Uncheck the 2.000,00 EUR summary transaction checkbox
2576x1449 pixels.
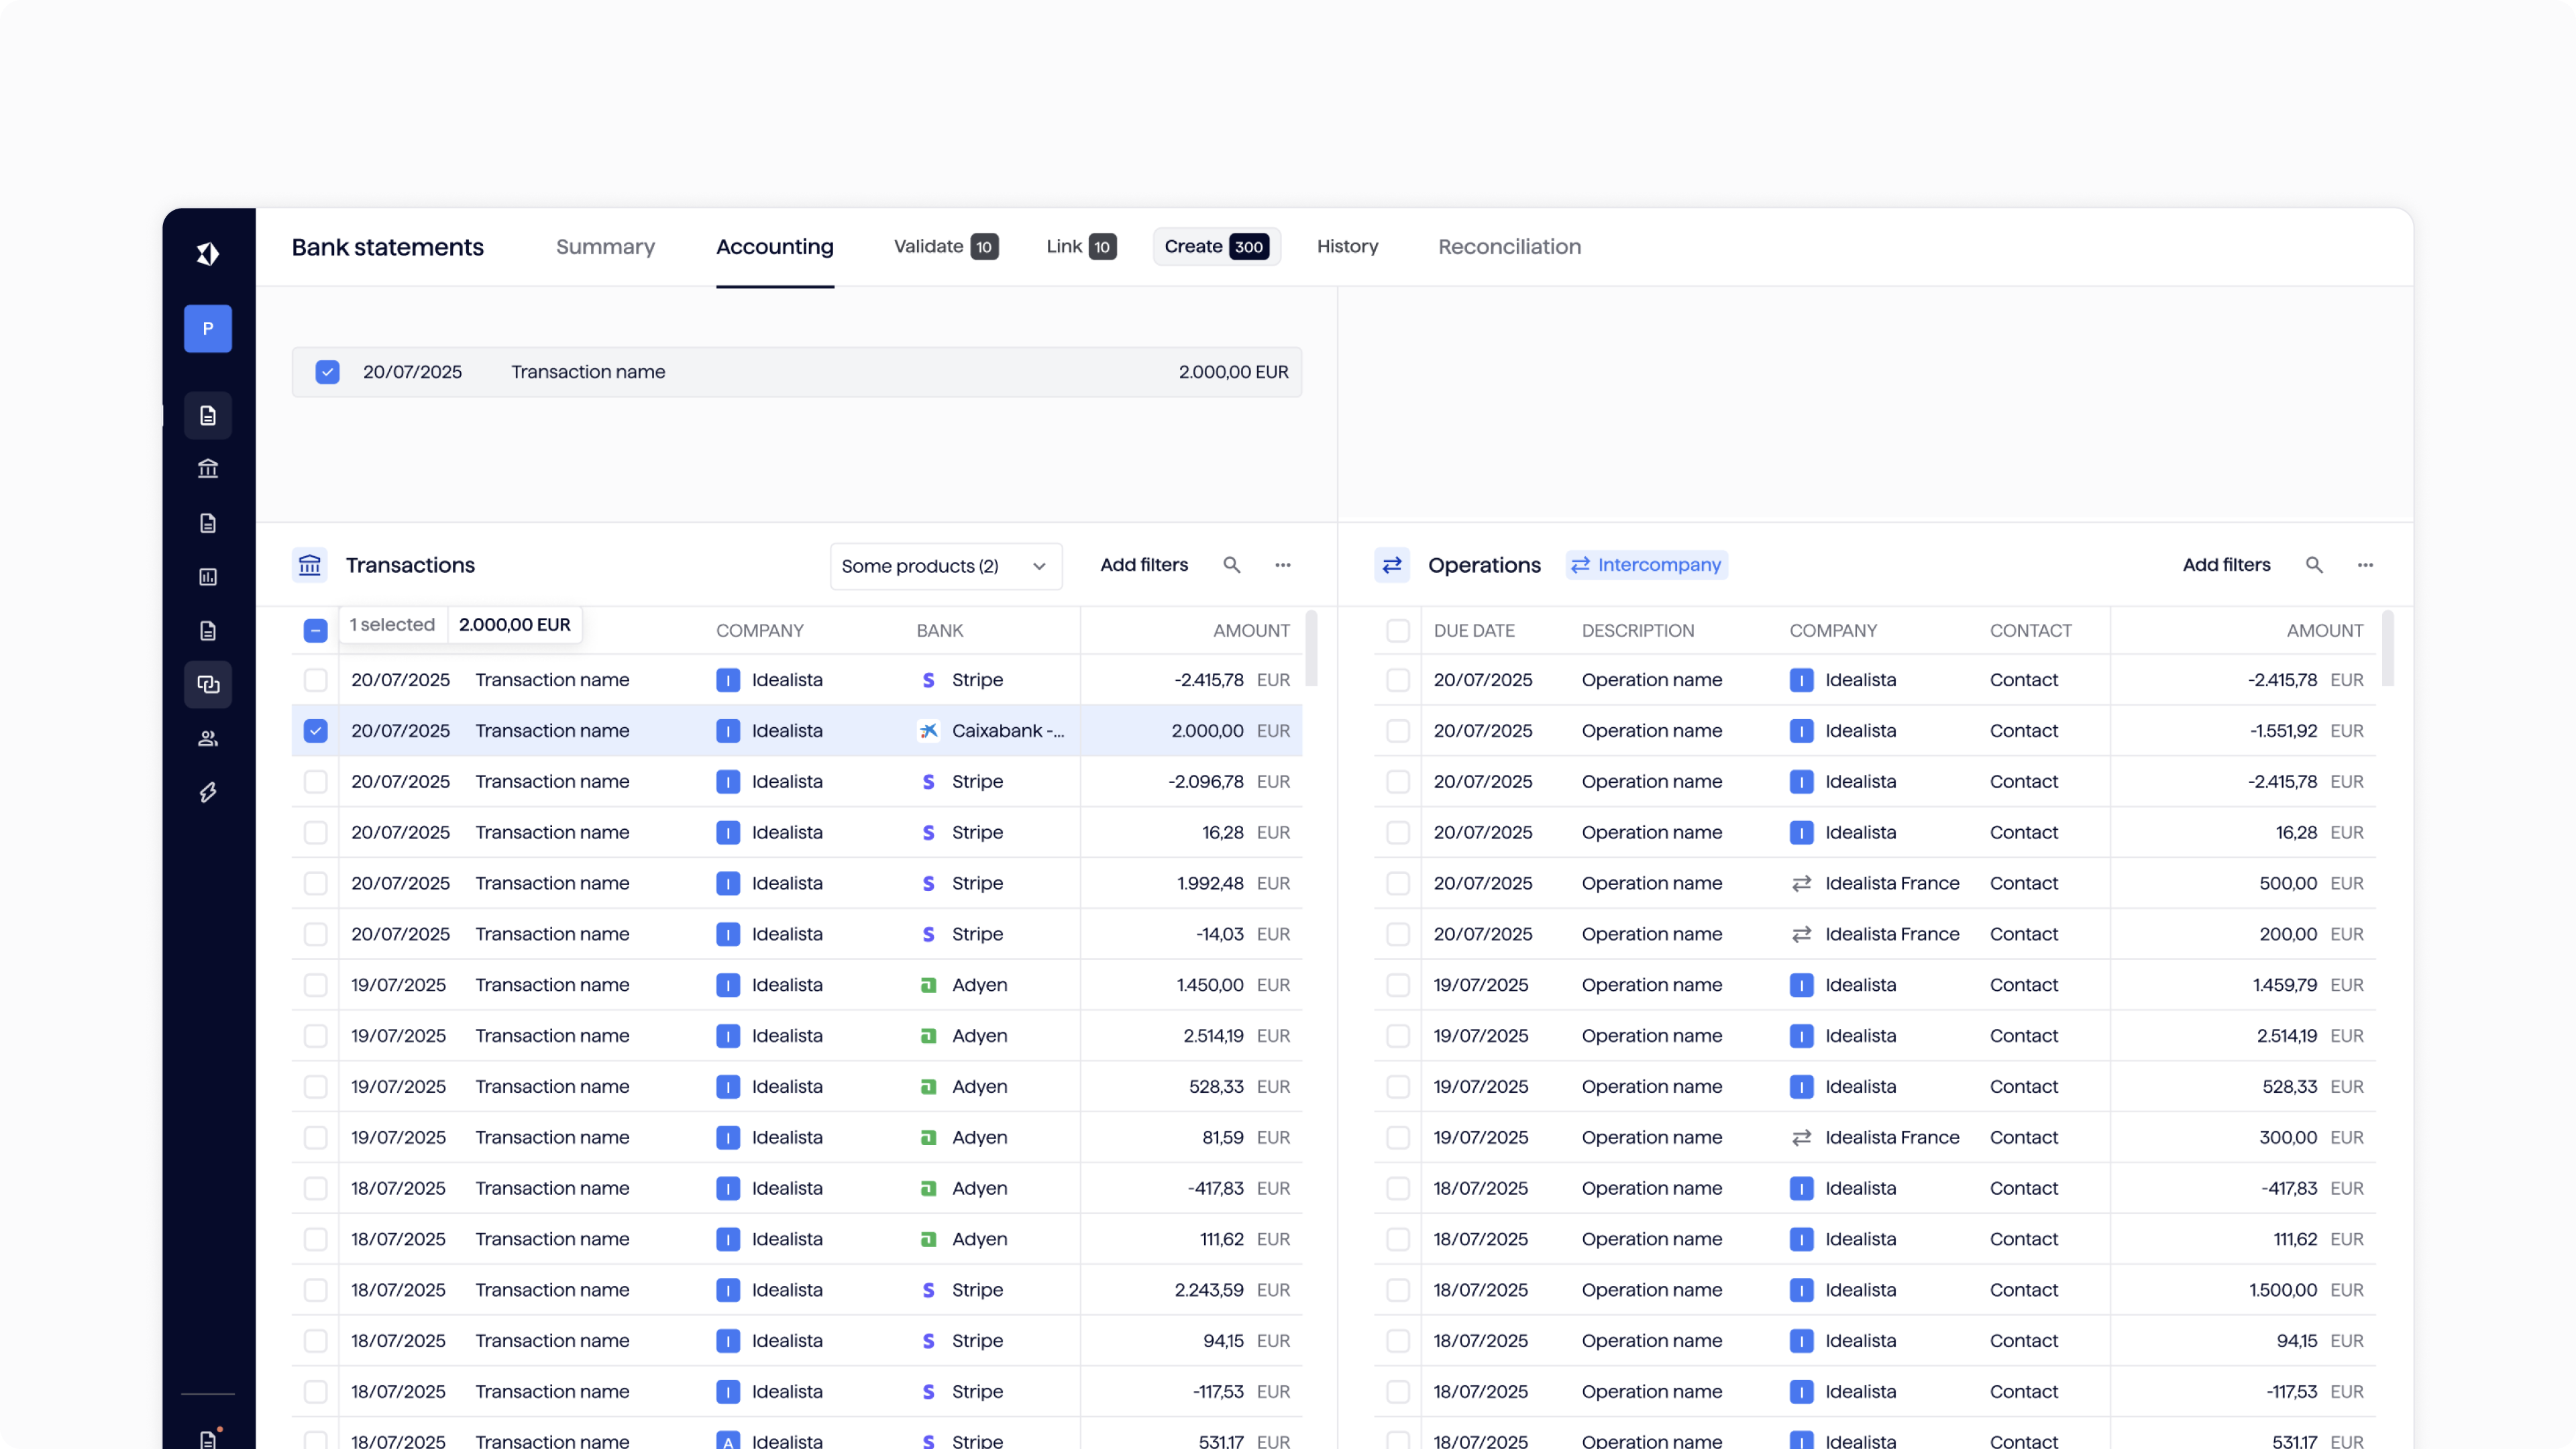coord(327,372)
